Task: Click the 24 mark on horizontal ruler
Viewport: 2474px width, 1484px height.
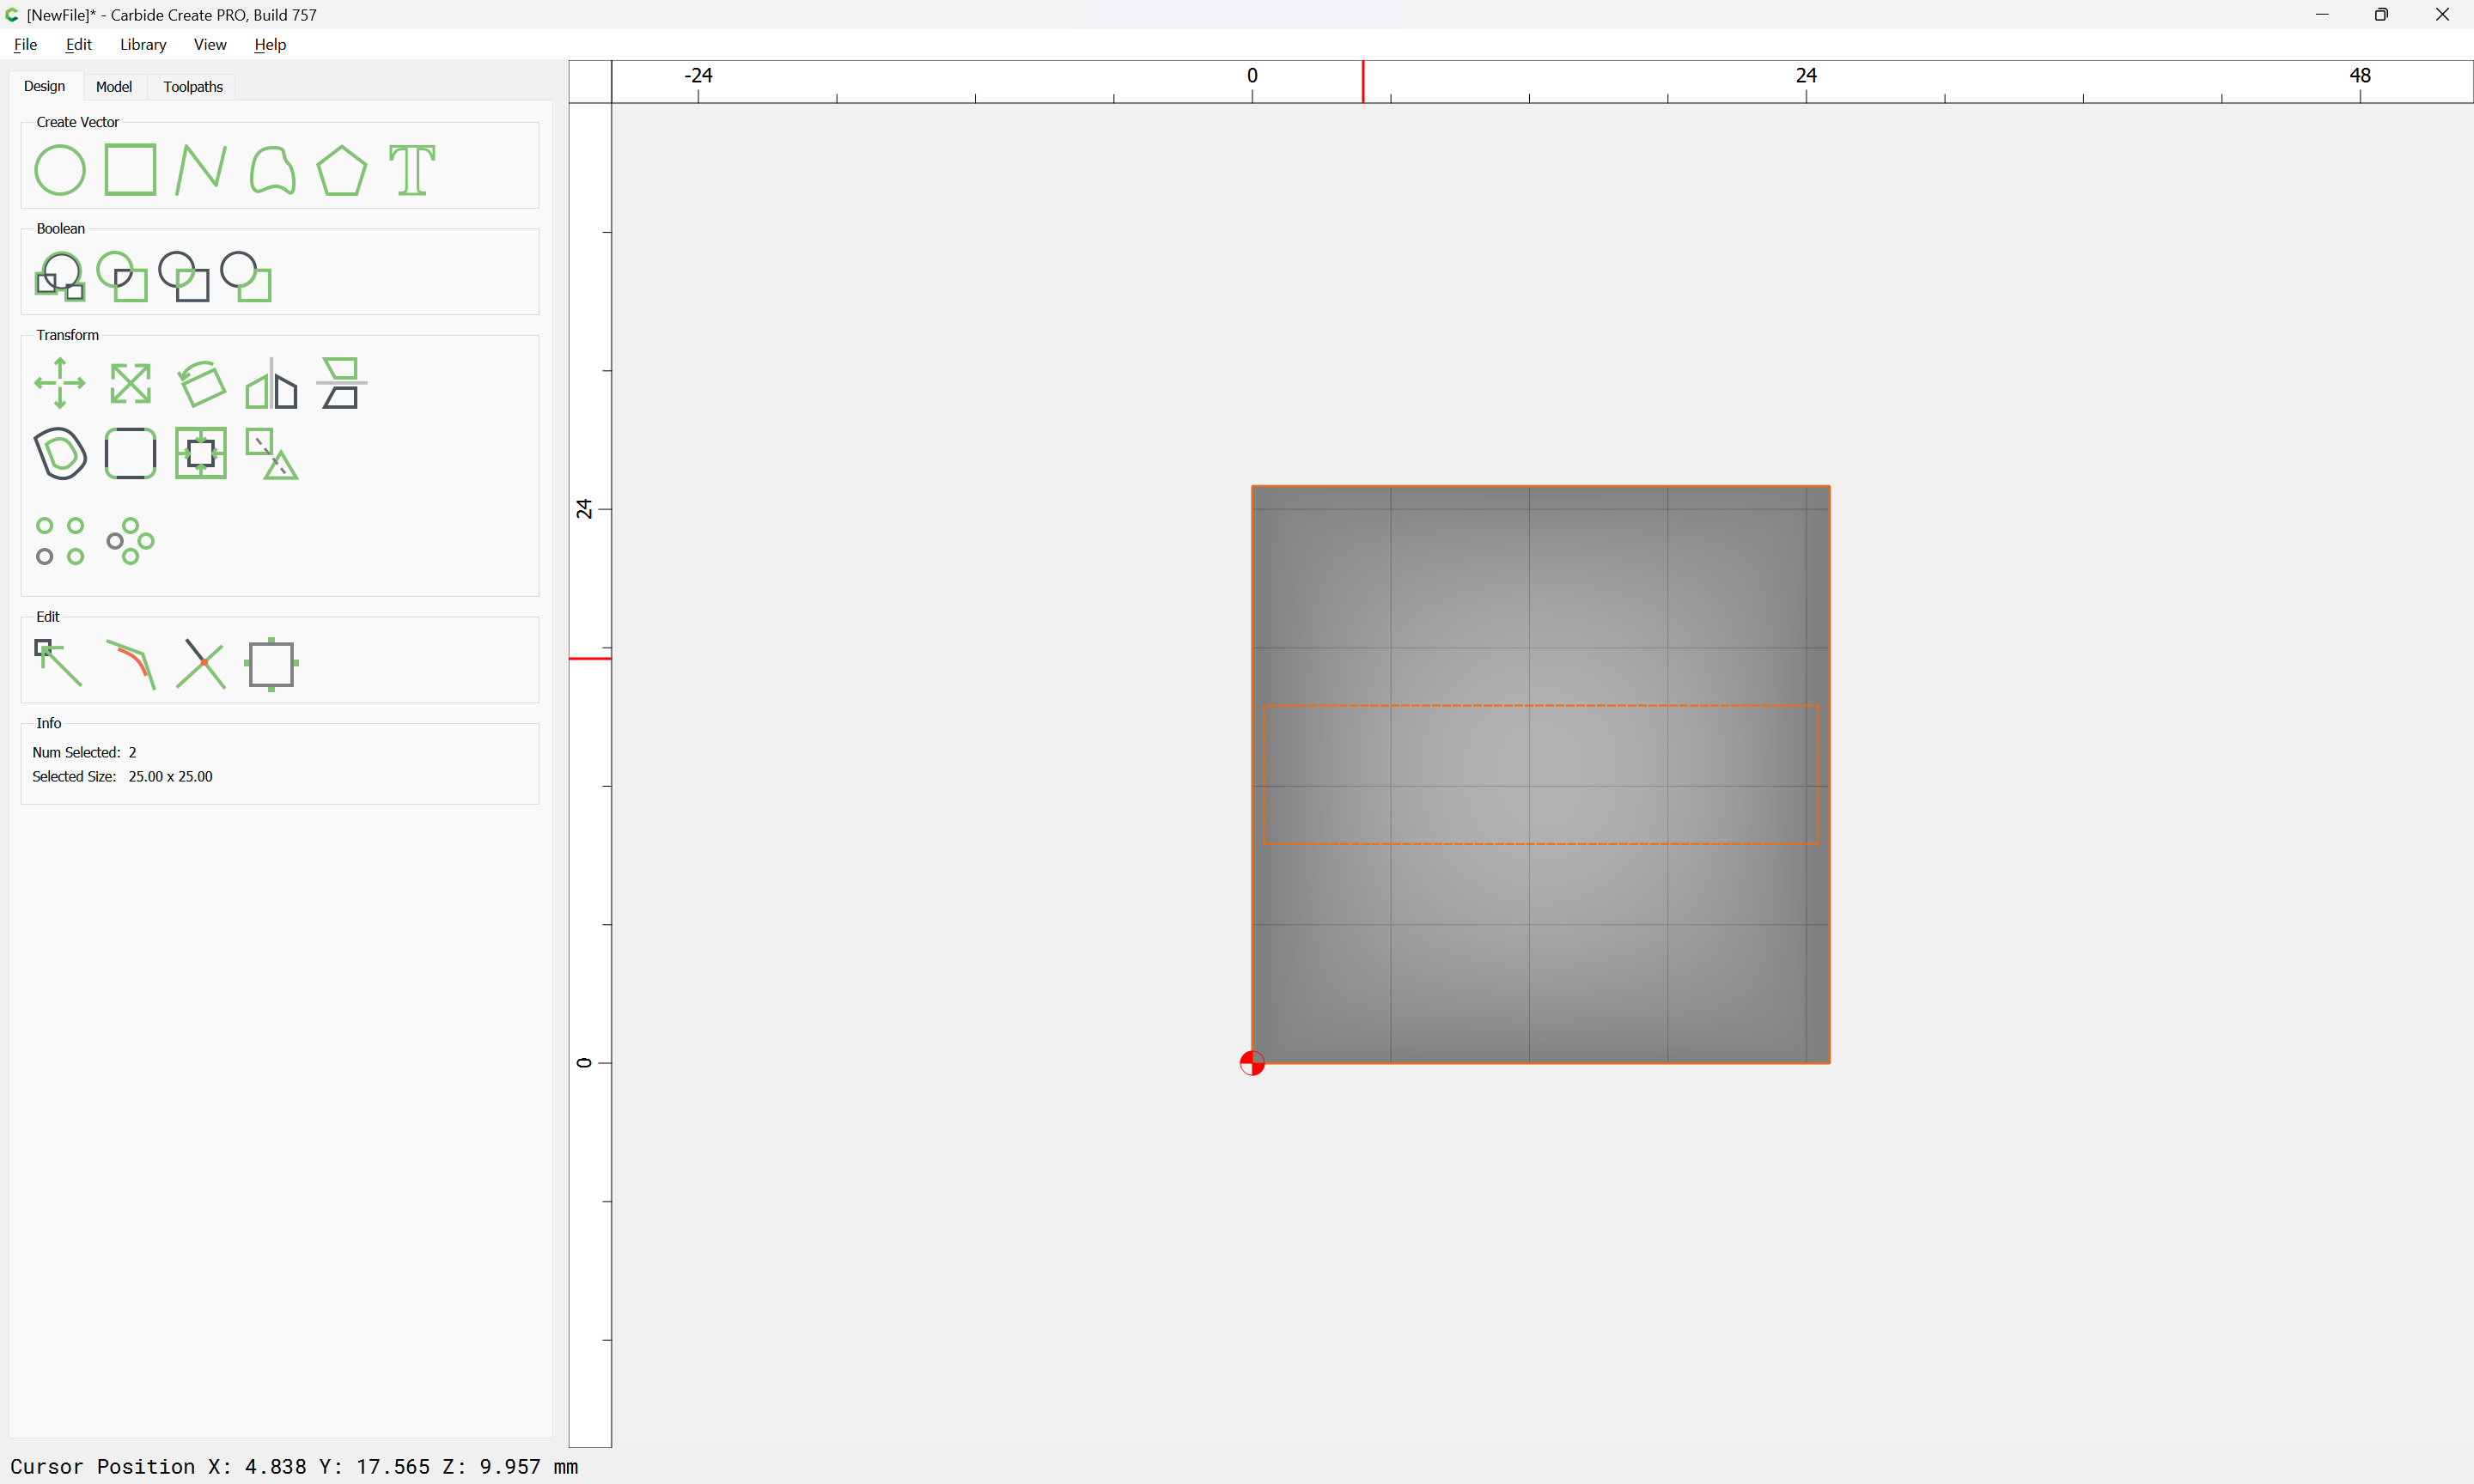Action: click(x=1806, y=76)
